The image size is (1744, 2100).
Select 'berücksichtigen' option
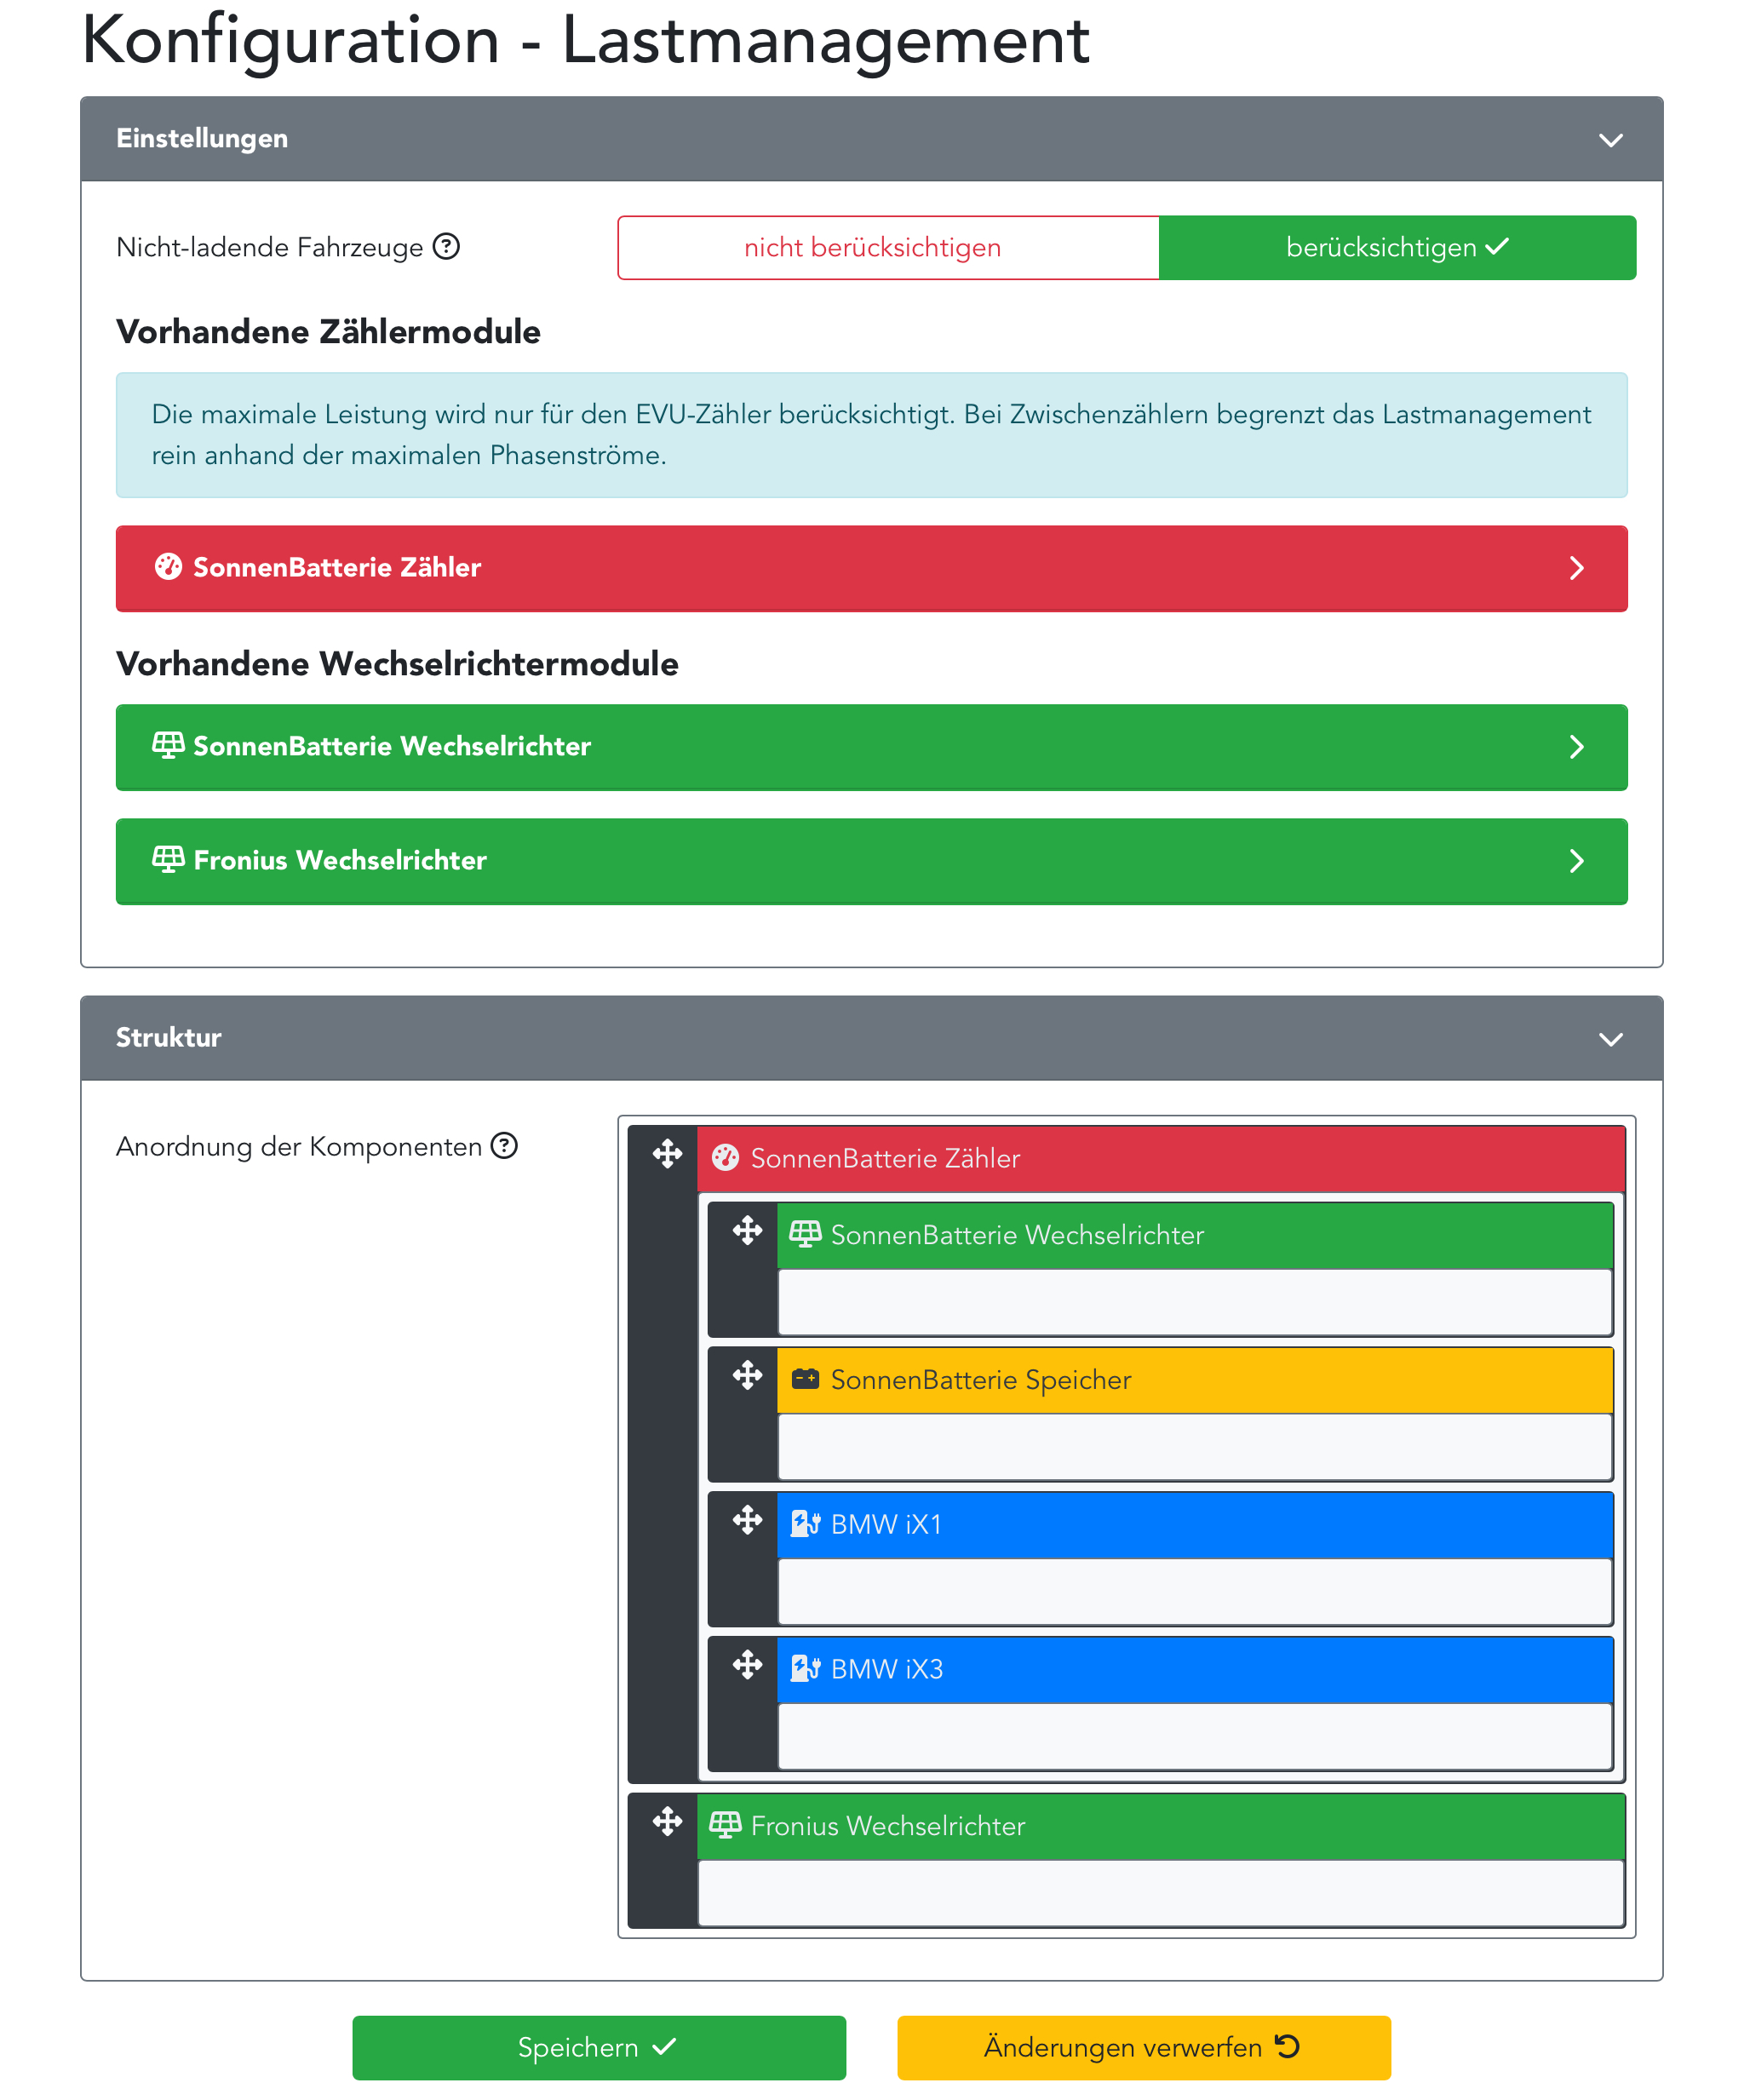(x=1396, y=248)
